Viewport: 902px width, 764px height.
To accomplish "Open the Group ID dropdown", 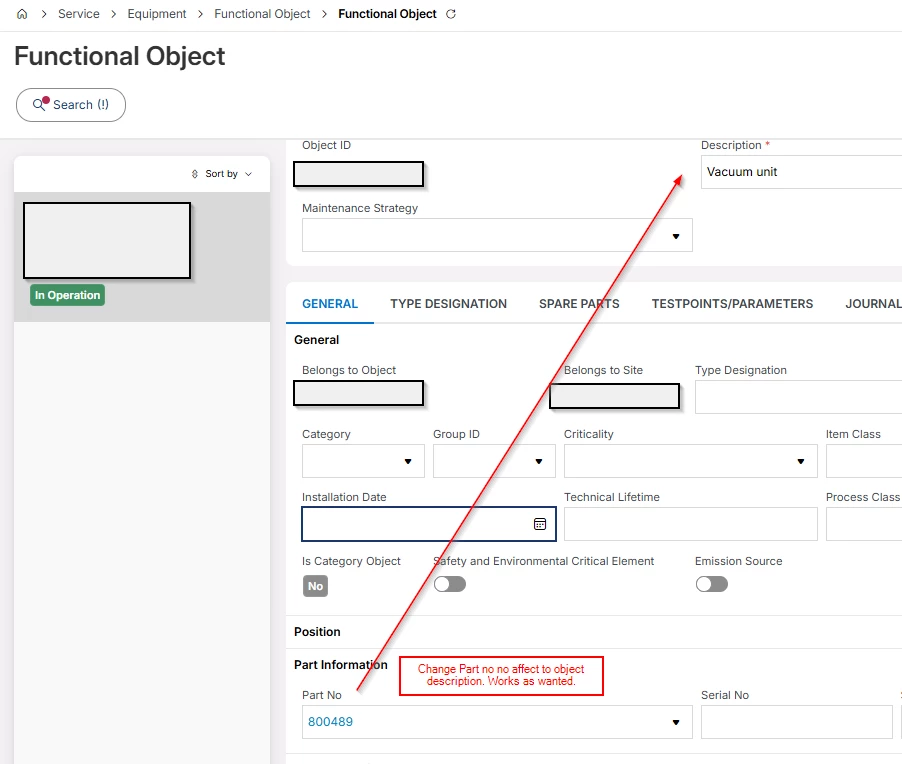I will pyautogui.click(x=538, y=461).
